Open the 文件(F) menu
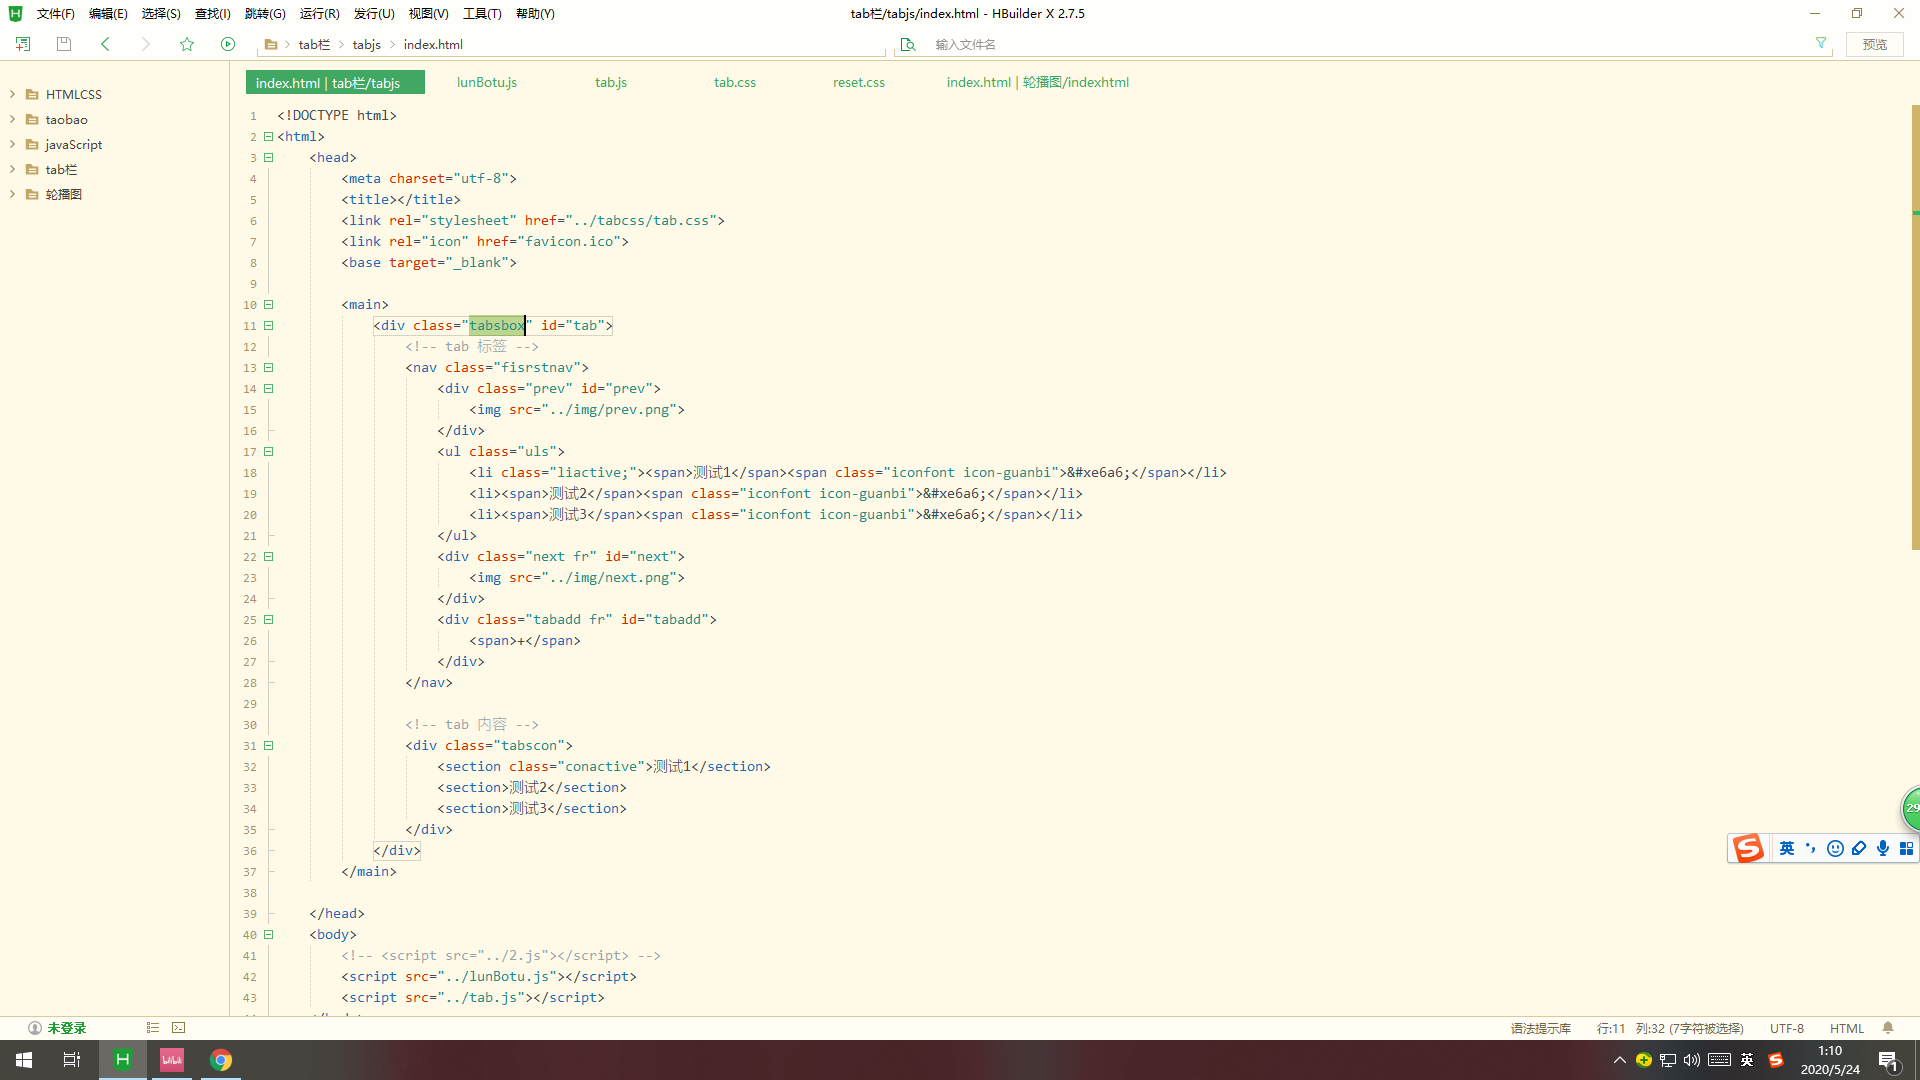 (55, 13)
